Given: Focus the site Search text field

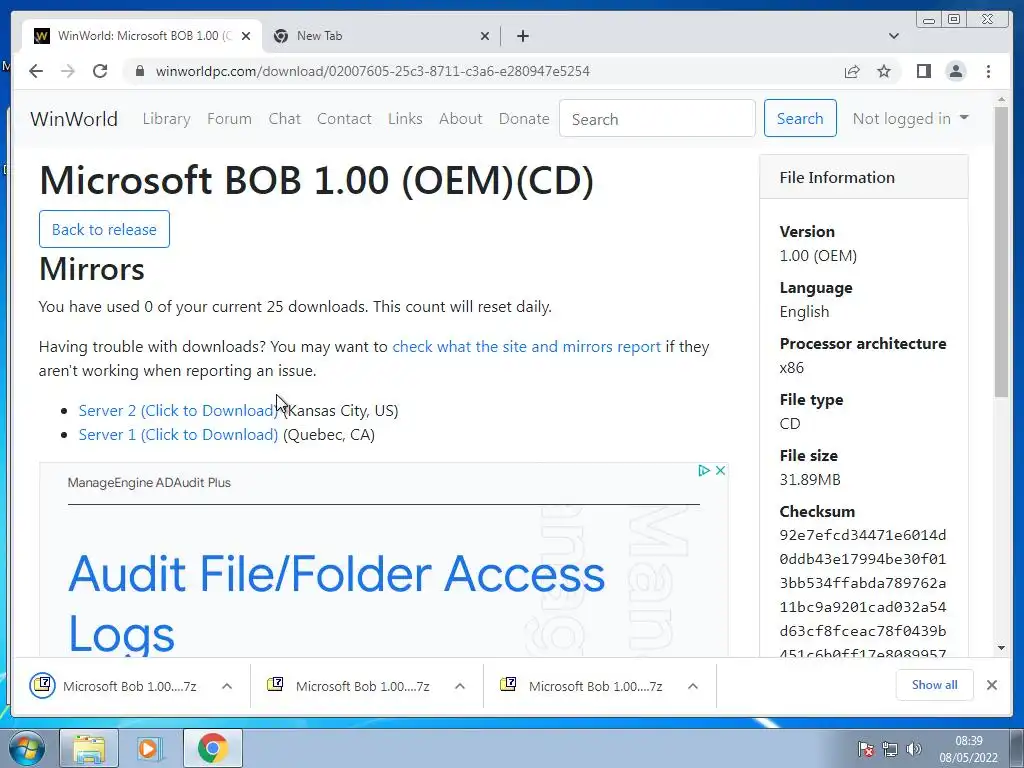Looking at the screenshot, I should tap(657, 119).
